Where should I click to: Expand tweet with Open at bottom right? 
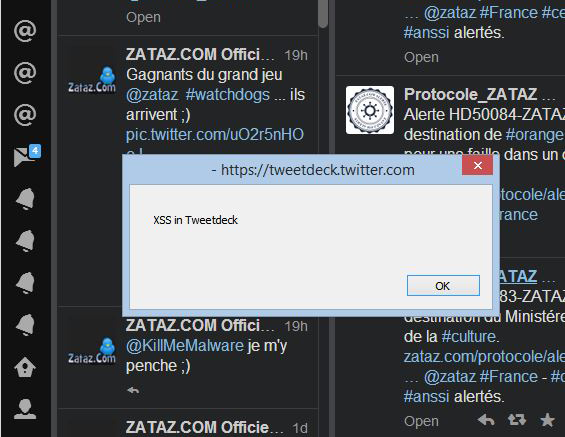(421, 422)
